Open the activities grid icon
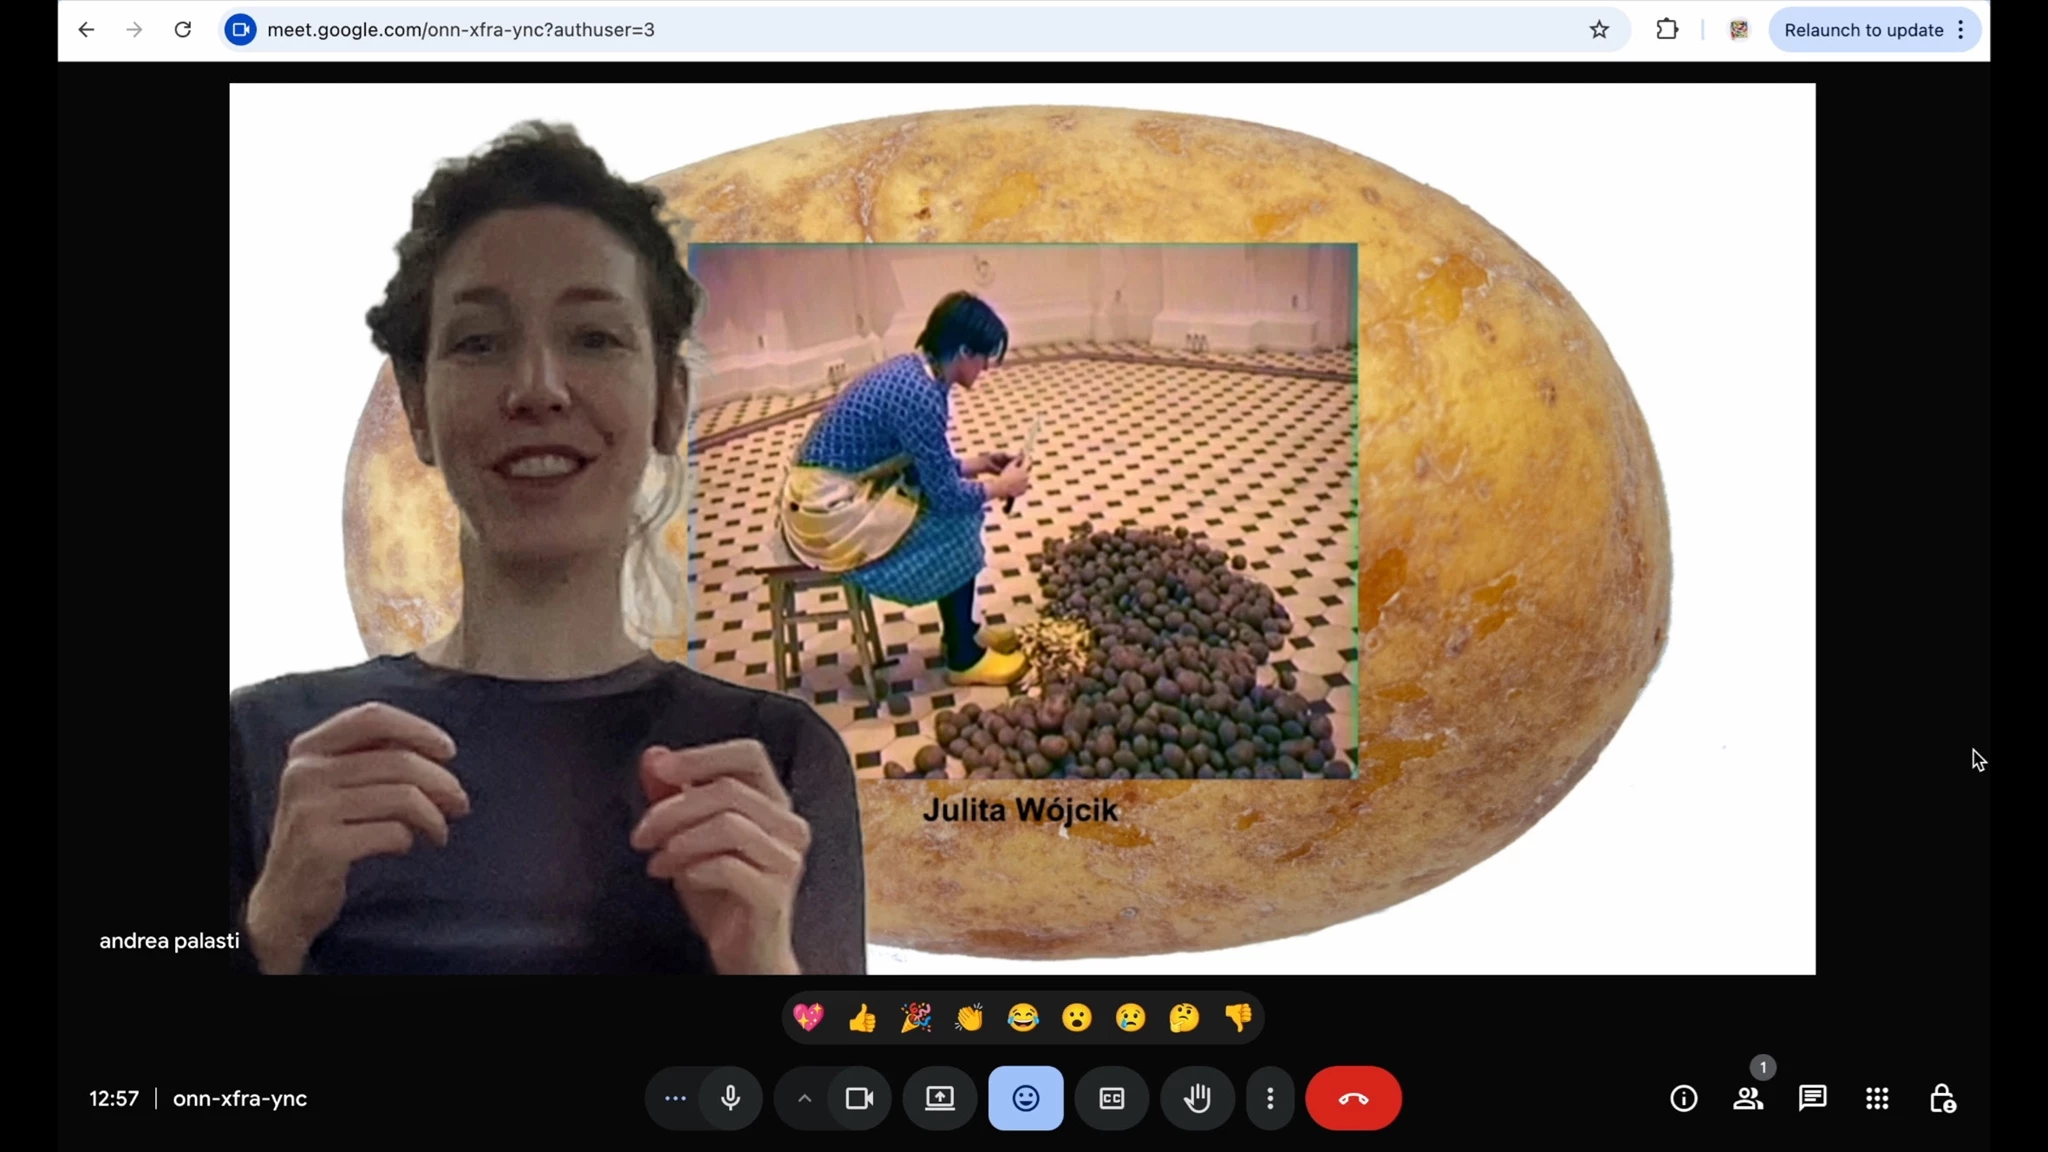Viewport: 2048px width, 1152px height. (x=1877, y=1098)
